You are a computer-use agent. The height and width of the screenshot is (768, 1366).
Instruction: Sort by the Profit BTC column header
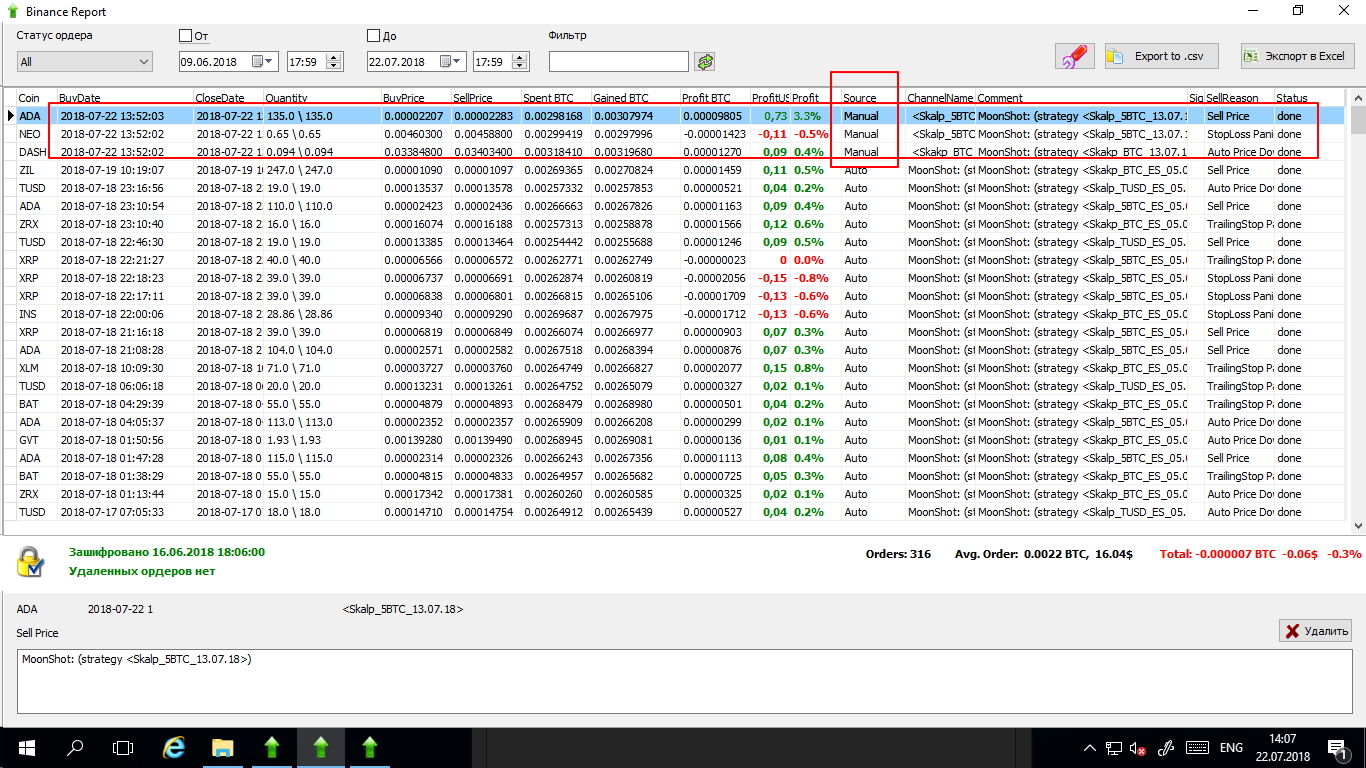point(715,98)
